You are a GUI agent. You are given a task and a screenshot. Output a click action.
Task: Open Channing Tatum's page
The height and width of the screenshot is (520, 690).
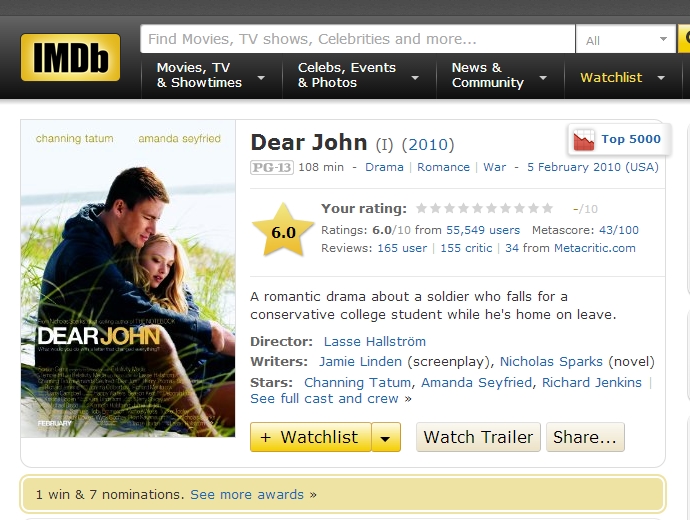[x=357, y=383]
